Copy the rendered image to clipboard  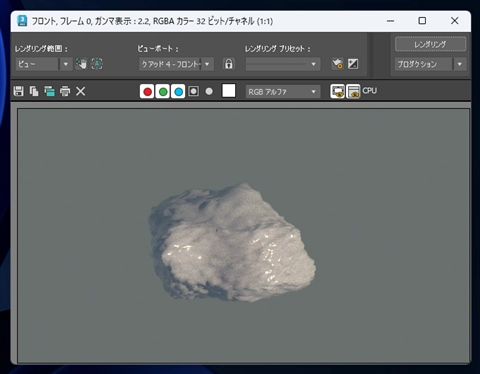(x=34, y=91)
